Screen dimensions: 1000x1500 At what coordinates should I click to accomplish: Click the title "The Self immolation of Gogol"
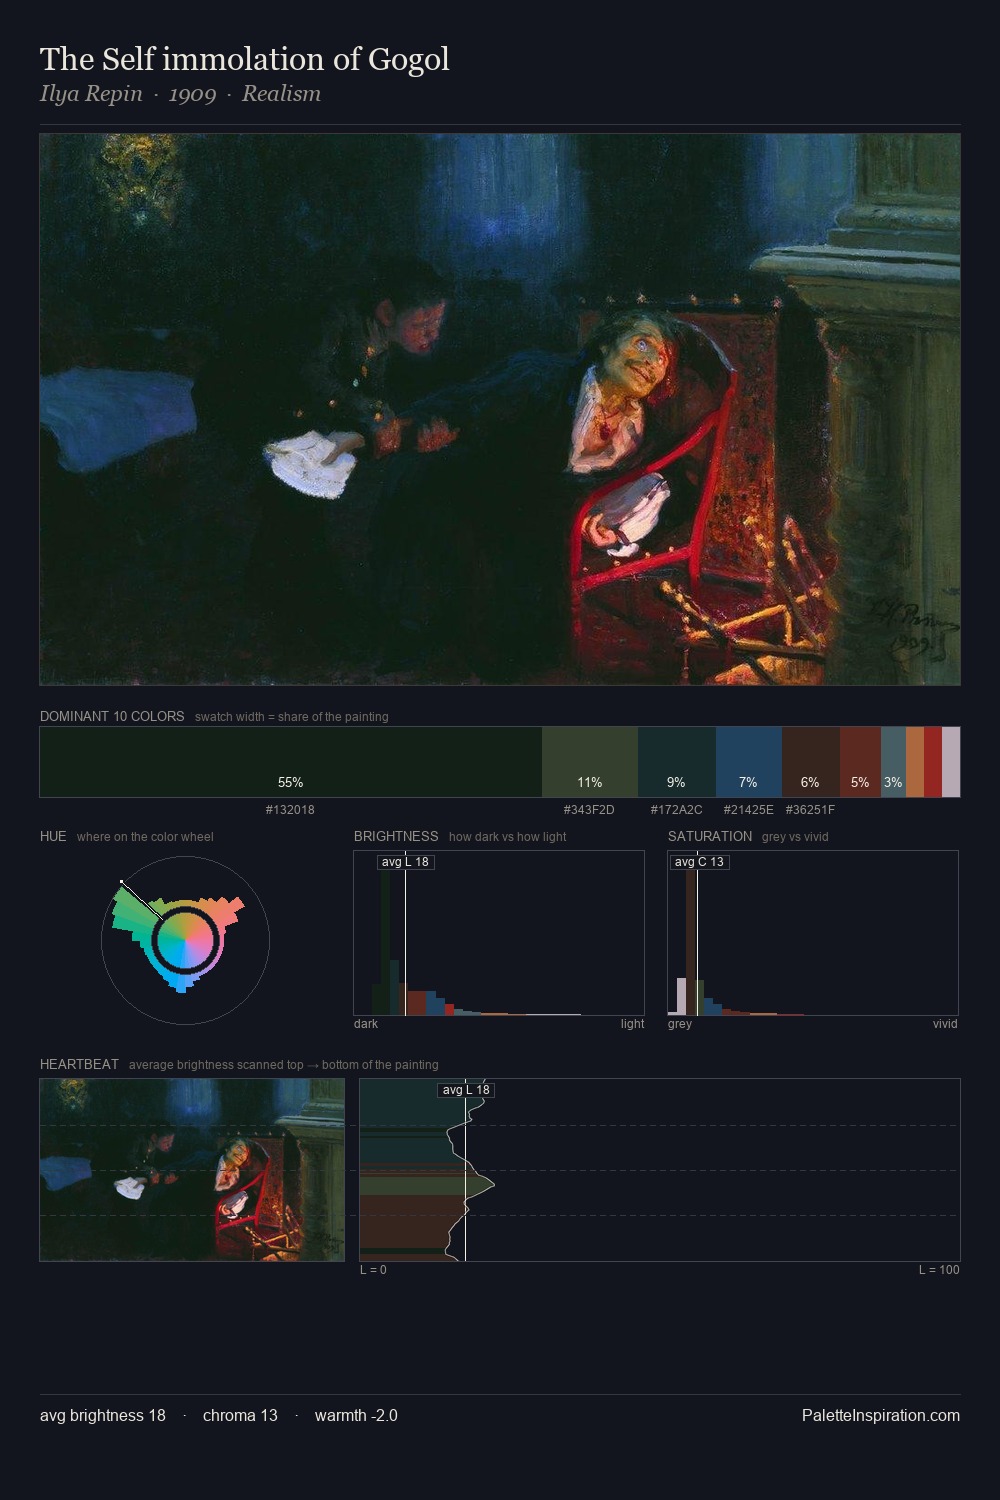244,59
